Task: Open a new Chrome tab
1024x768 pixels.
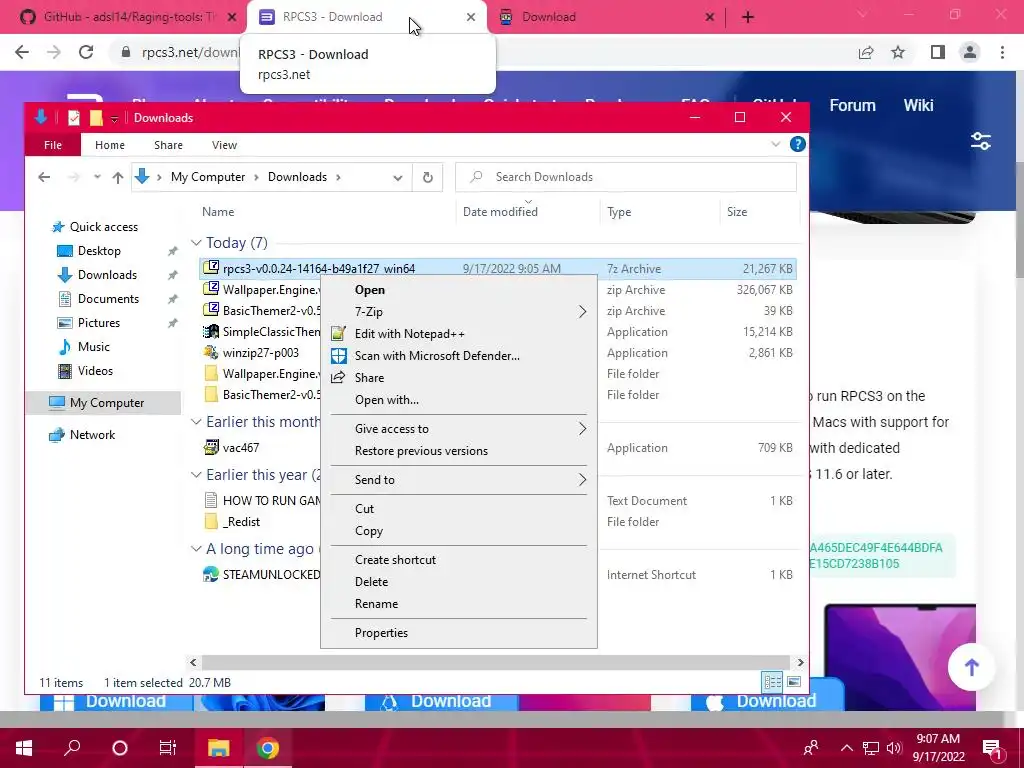Action: pyautogui.click(x=748, y=17)
